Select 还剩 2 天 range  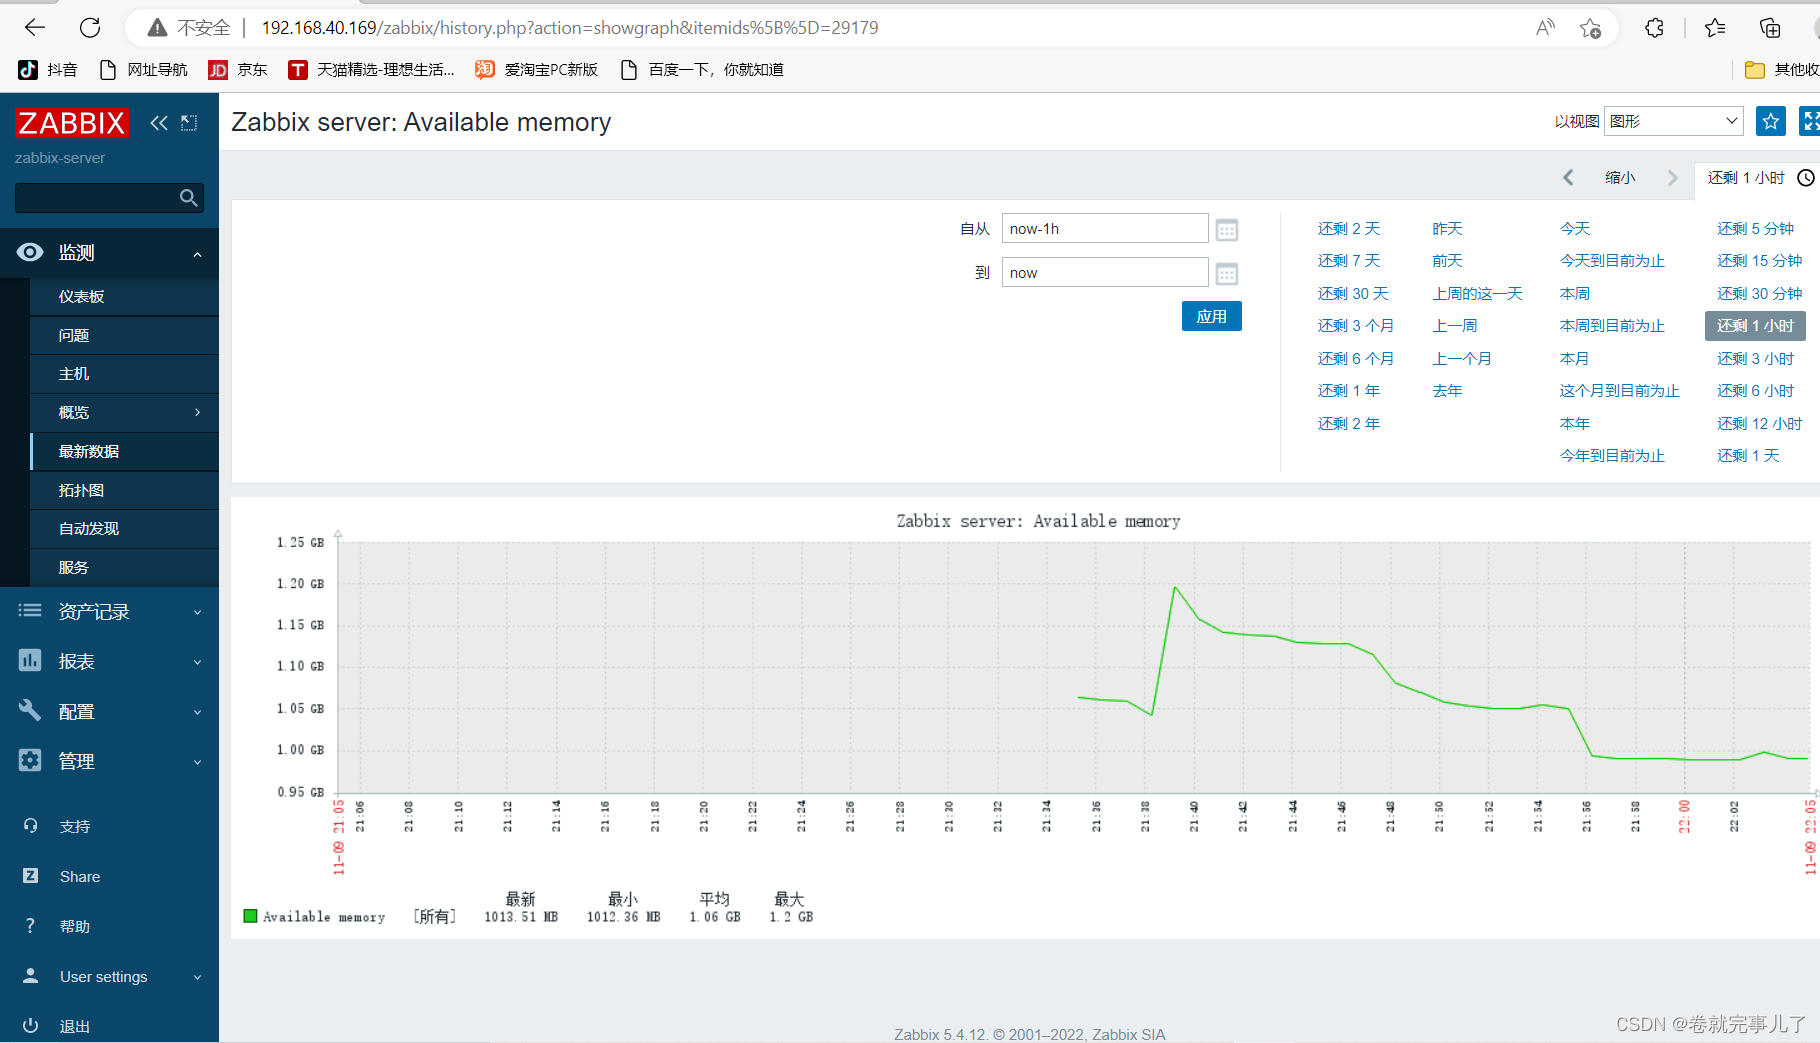1349,229
